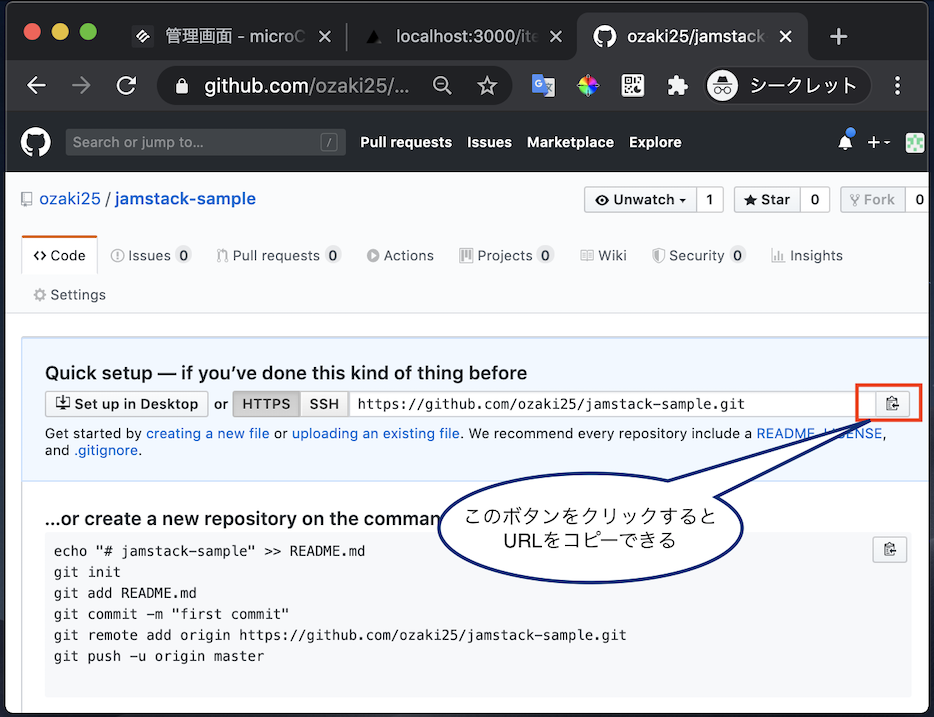Image resolution: width=934 pixels, height=717 pixels.
Task: Open the plus create-new dropdown
Action: click(x=879, y=142)
